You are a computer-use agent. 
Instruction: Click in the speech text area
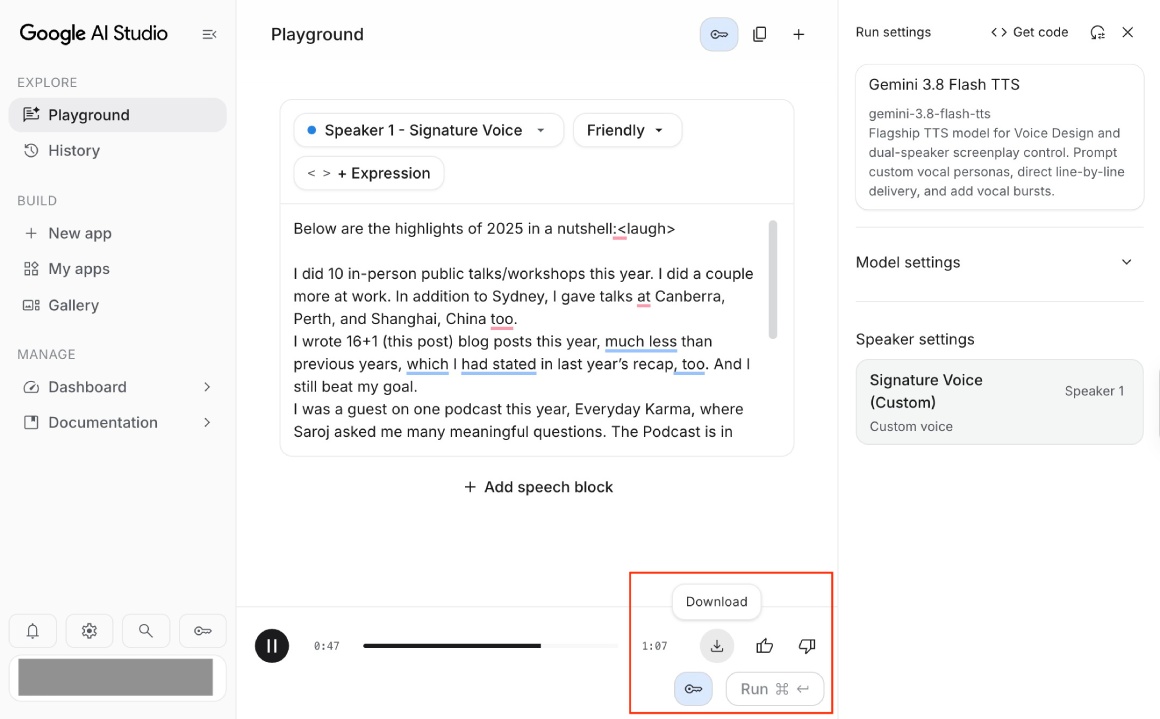525,330
